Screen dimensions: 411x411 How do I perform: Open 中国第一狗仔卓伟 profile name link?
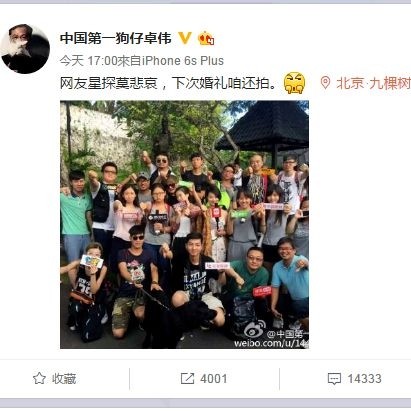pyautogui.click(x=116, y=38)
